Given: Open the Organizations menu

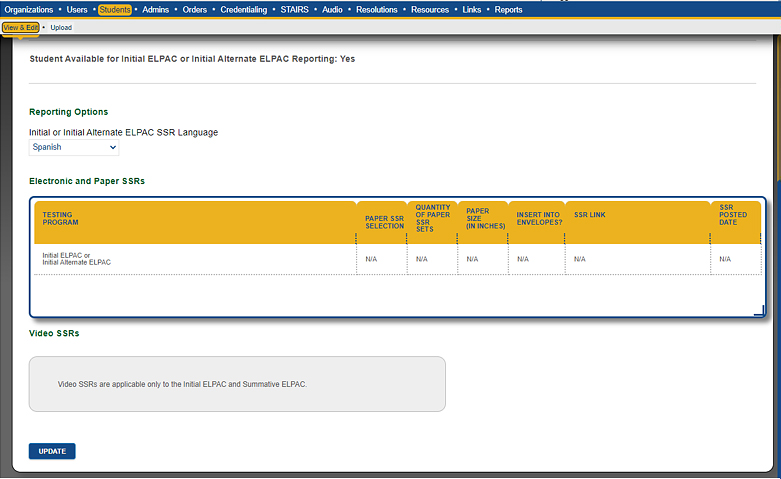Looking at the screenshot, I should pos(28,9).
